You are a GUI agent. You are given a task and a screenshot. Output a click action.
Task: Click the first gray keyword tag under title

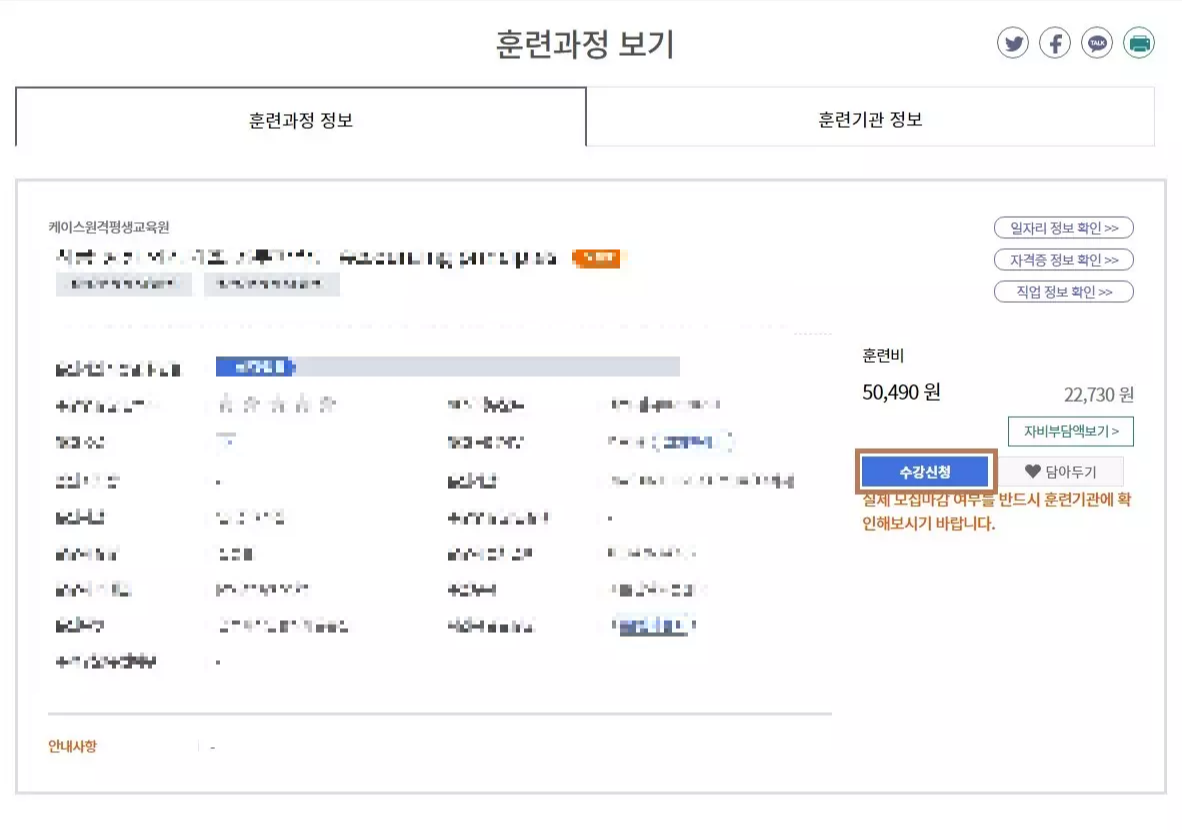point(125,284)
